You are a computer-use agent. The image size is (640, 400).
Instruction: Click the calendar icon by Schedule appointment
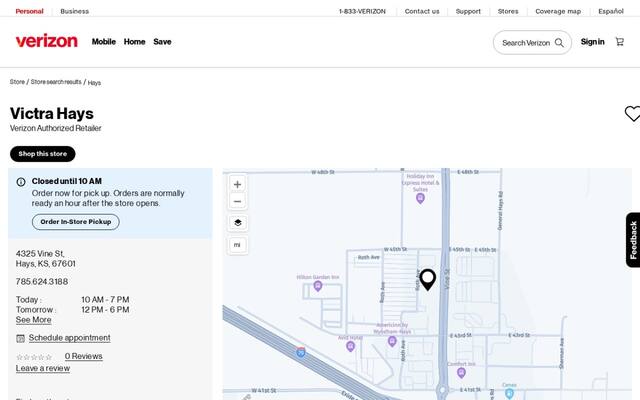pyautogui.click(x=20, y=338)
